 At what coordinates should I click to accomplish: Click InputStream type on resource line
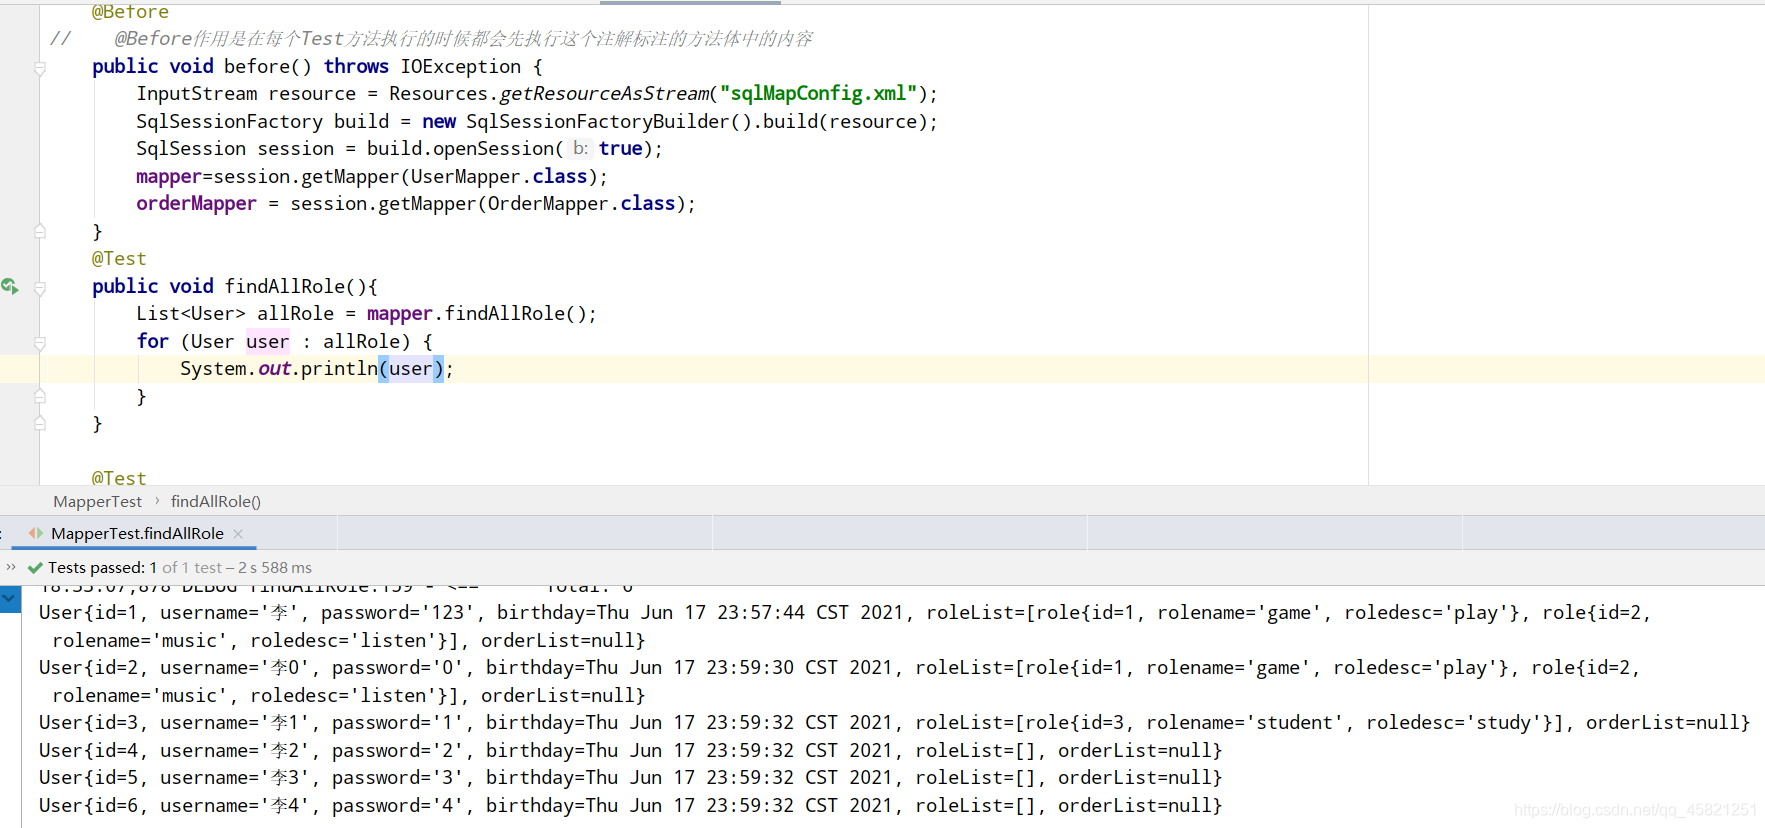click(197, 93)
